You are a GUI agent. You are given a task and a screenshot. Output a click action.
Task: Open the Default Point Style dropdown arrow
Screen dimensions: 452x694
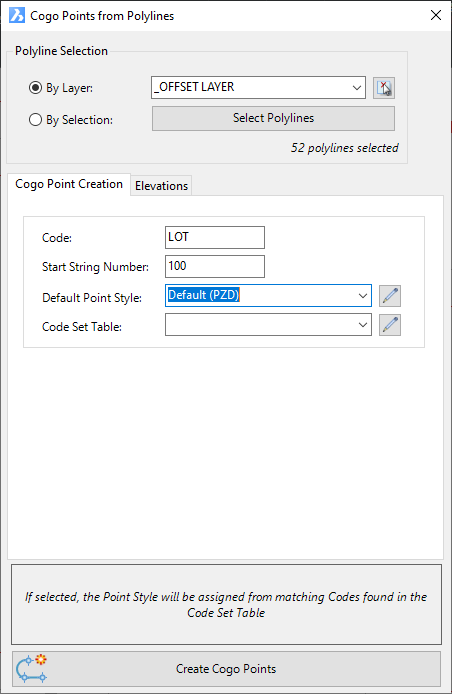pos(363,296)
